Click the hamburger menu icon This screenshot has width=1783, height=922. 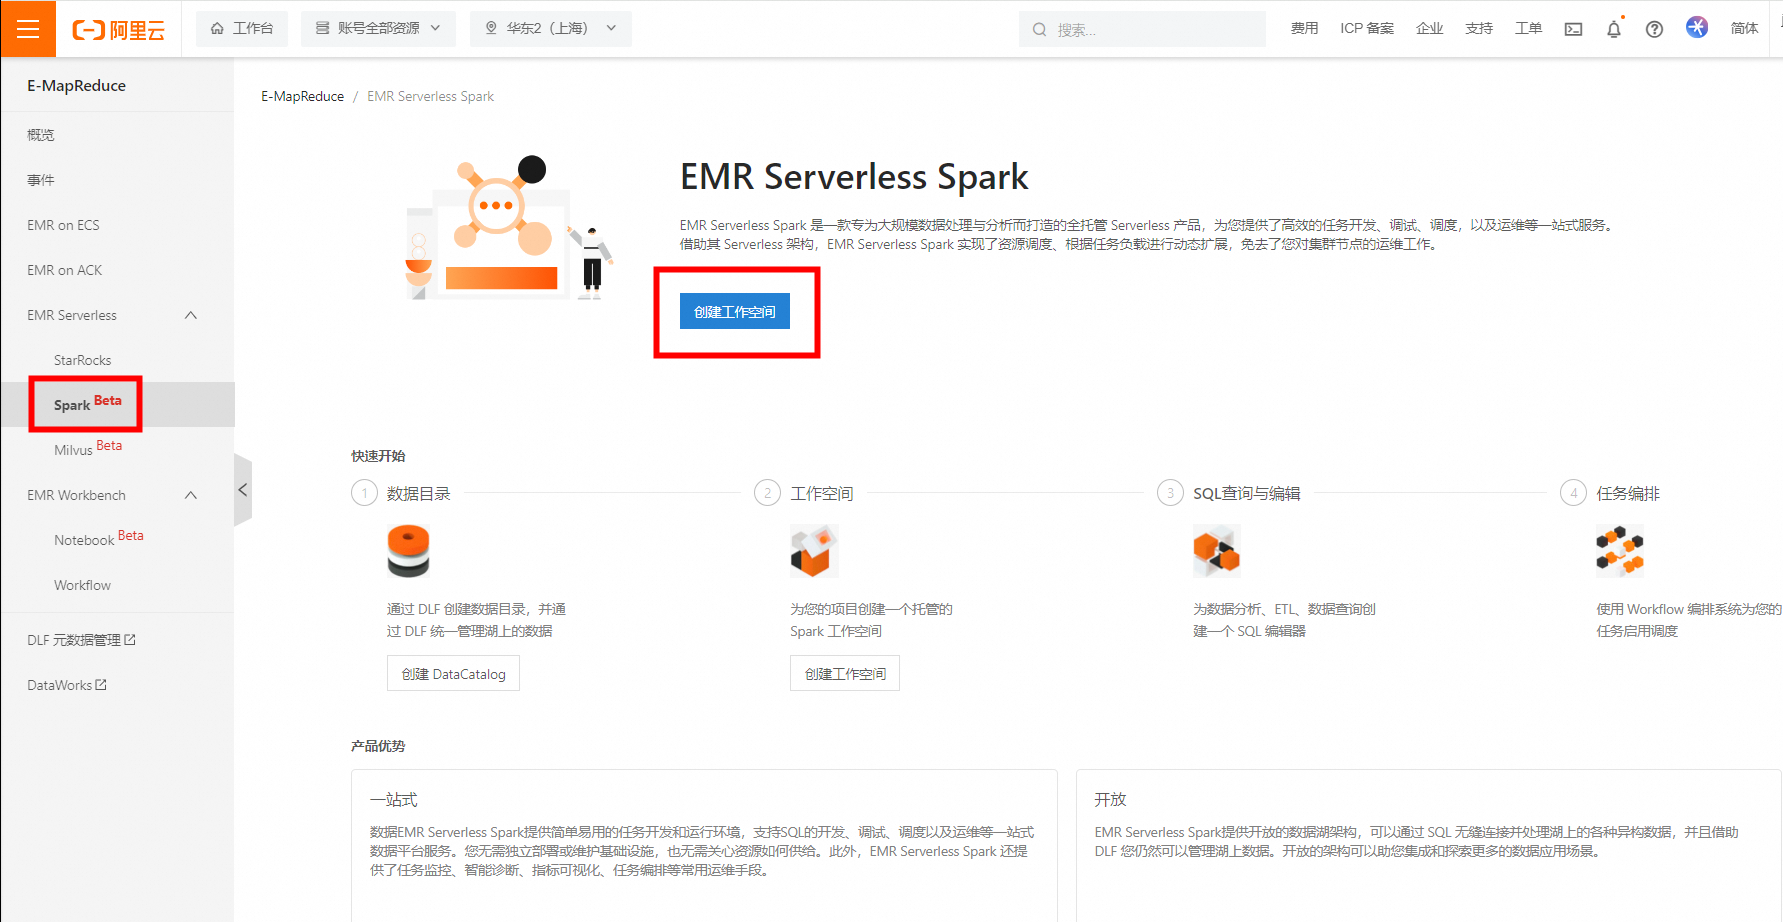click(x=28, y=28)
